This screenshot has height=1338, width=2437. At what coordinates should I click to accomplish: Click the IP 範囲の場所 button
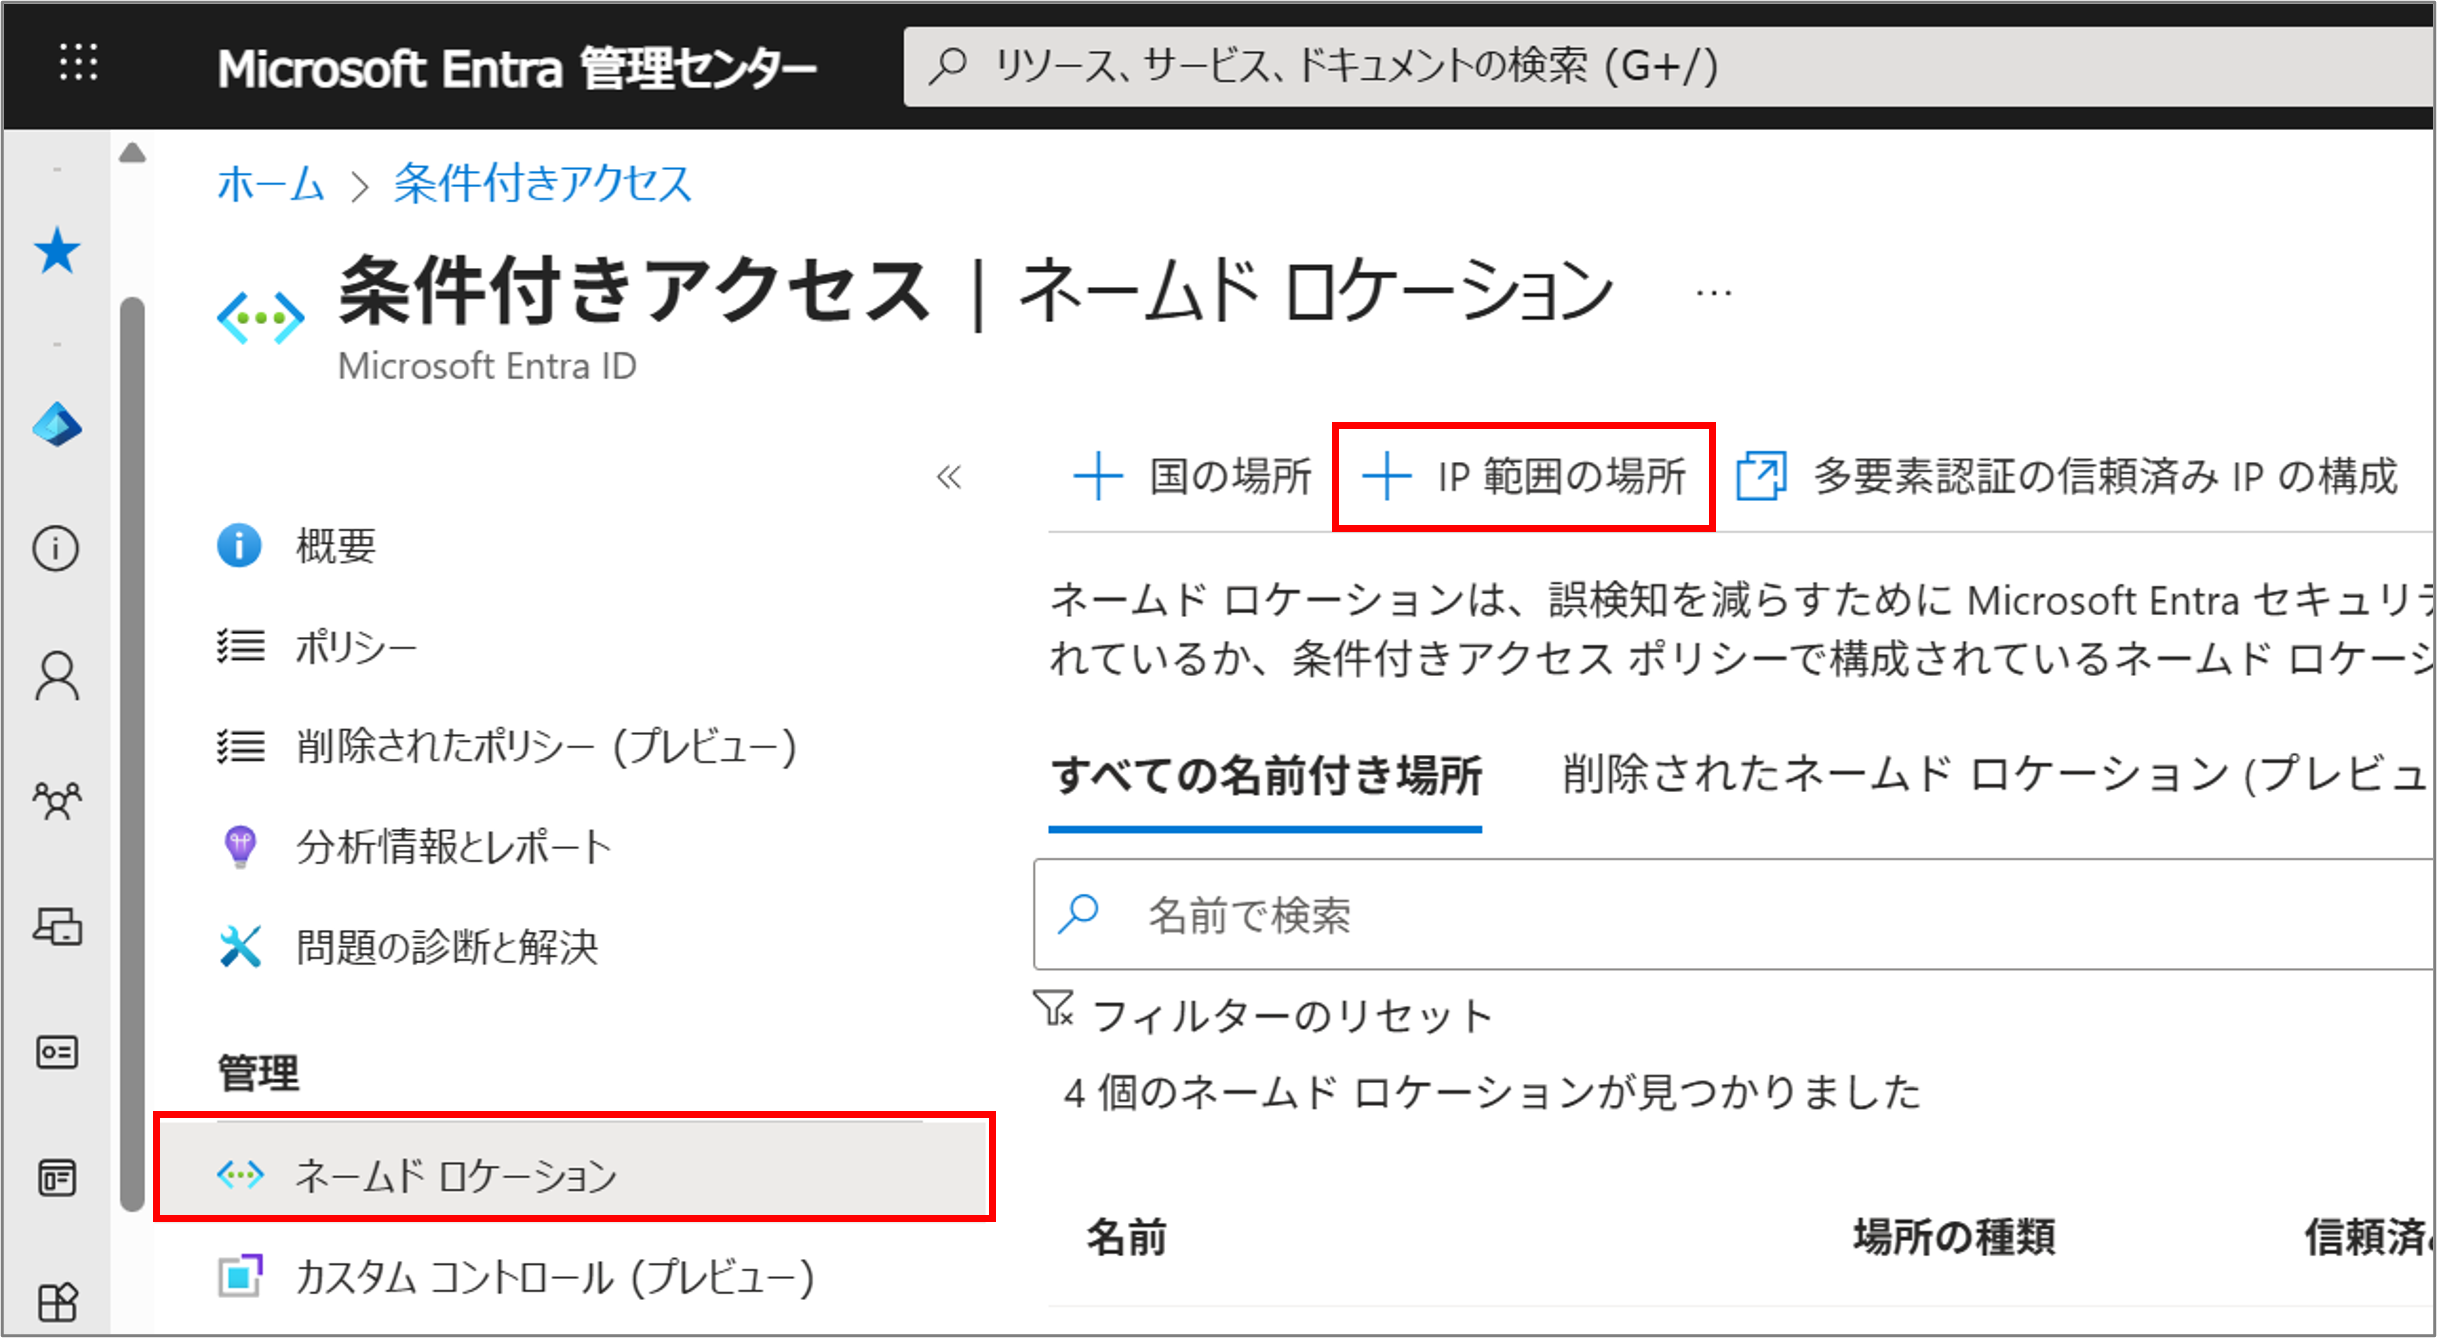click(1524, 477)
